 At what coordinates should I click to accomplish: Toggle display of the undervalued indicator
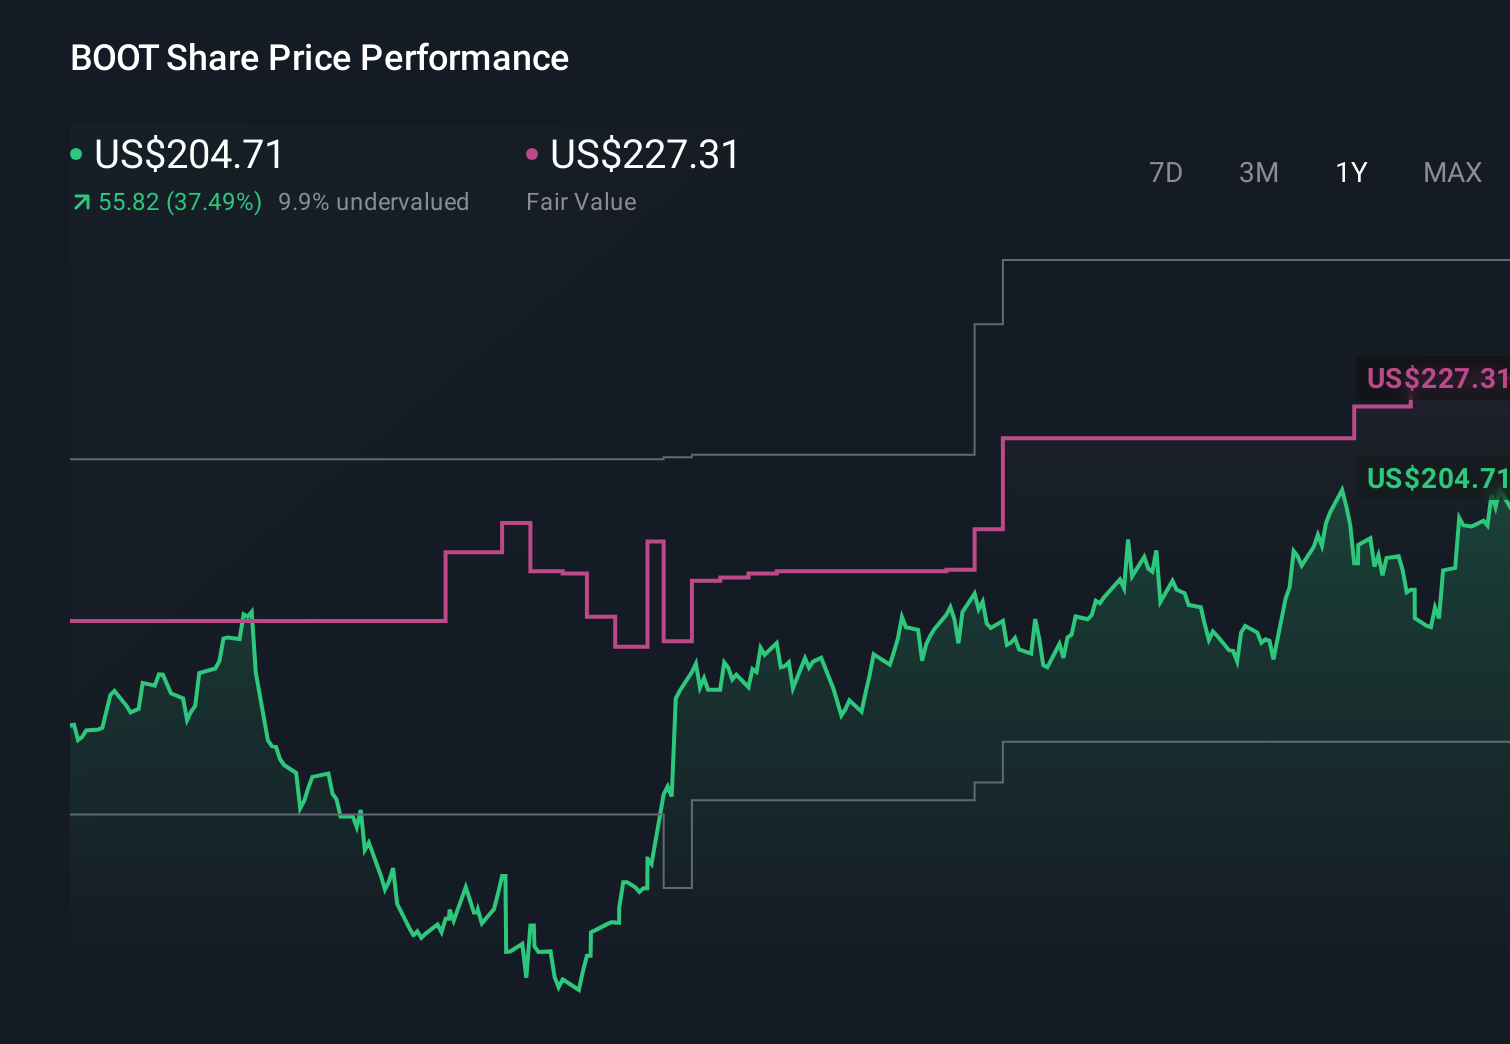pyautogui.click(x=374, y=201)
